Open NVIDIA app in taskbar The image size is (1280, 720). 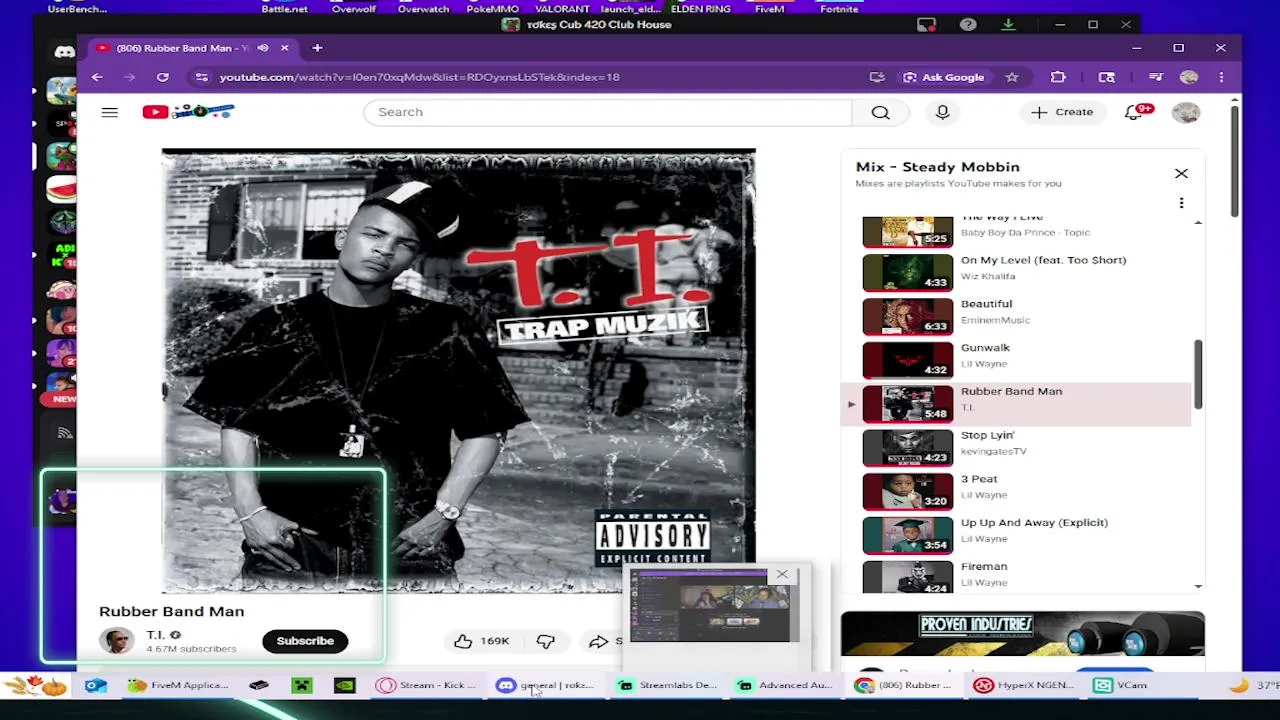344,685
